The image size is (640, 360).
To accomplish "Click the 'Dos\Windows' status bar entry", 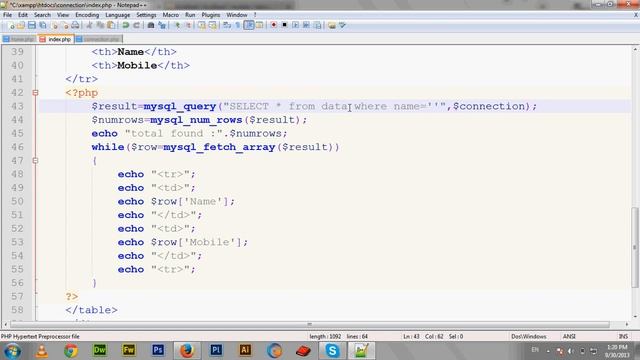I will (529, 336).
